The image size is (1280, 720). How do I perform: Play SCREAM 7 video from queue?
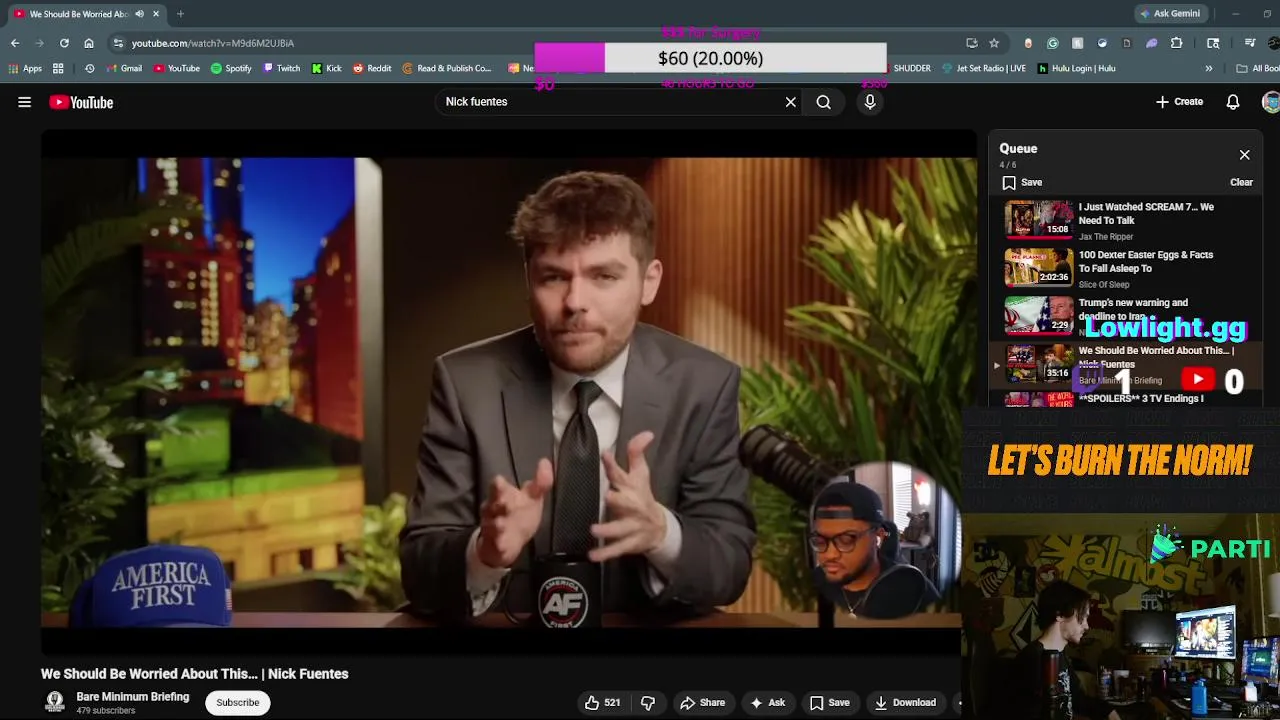pos(1038,219)
